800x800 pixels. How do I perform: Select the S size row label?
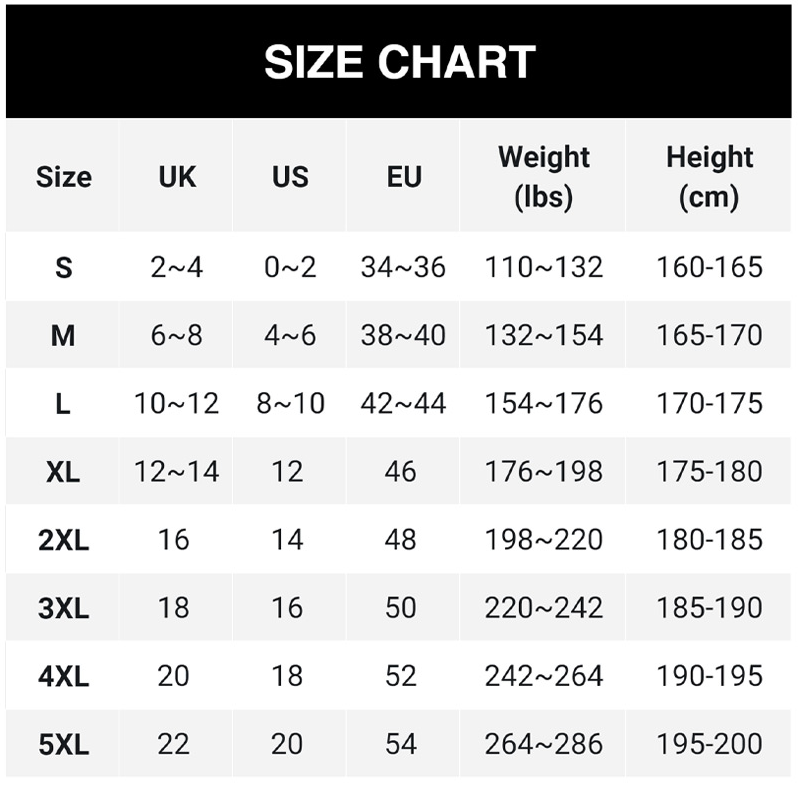63,267
